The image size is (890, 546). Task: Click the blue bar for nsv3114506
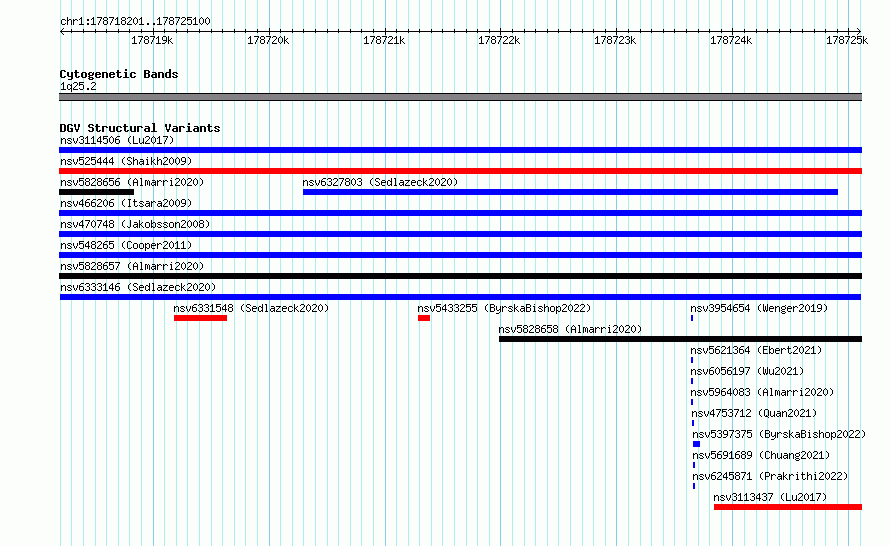[460, 150]
